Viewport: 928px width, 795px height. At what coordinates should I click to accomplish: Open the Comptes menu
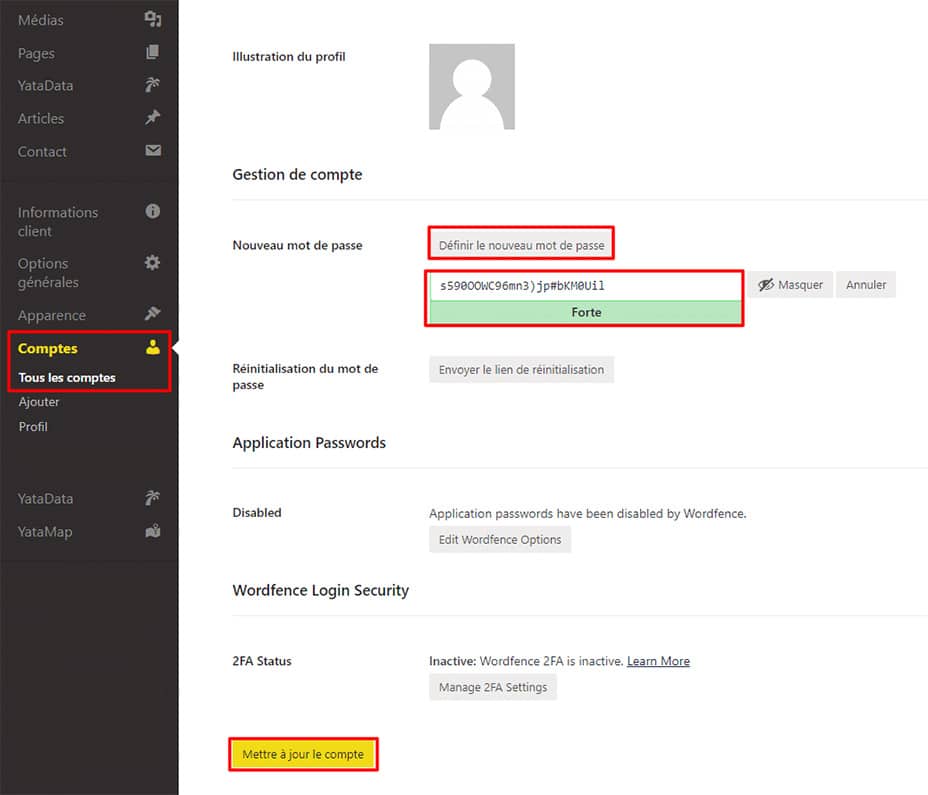(48, 348)
